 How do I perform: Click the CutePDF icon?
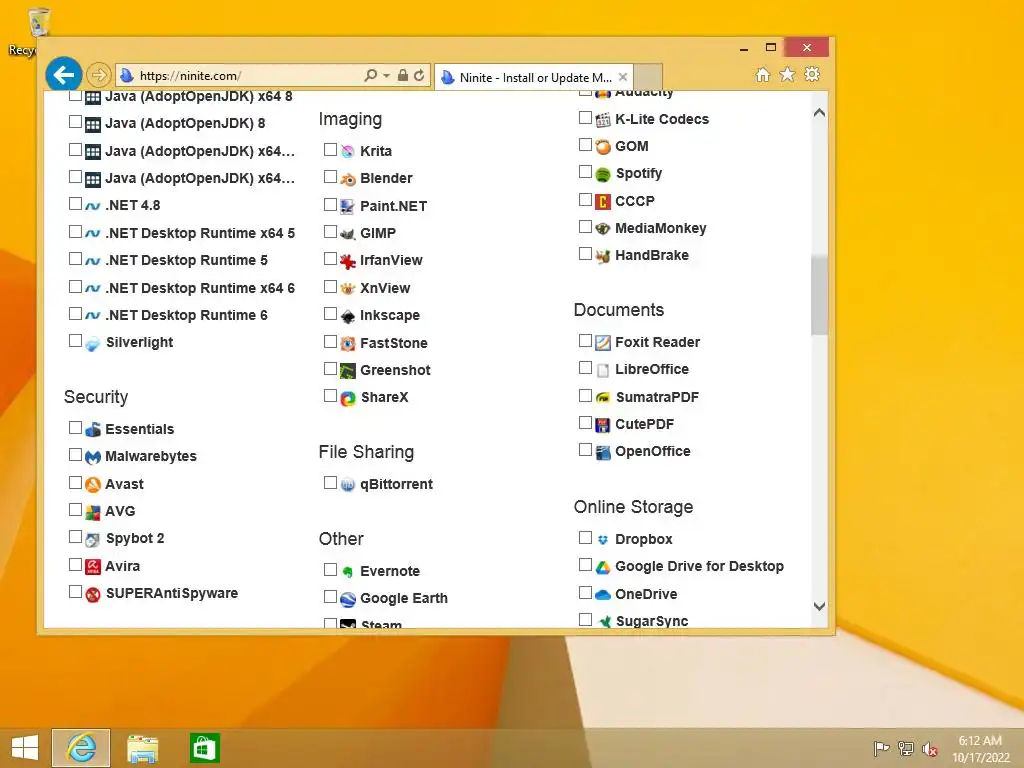click(603, 424)
